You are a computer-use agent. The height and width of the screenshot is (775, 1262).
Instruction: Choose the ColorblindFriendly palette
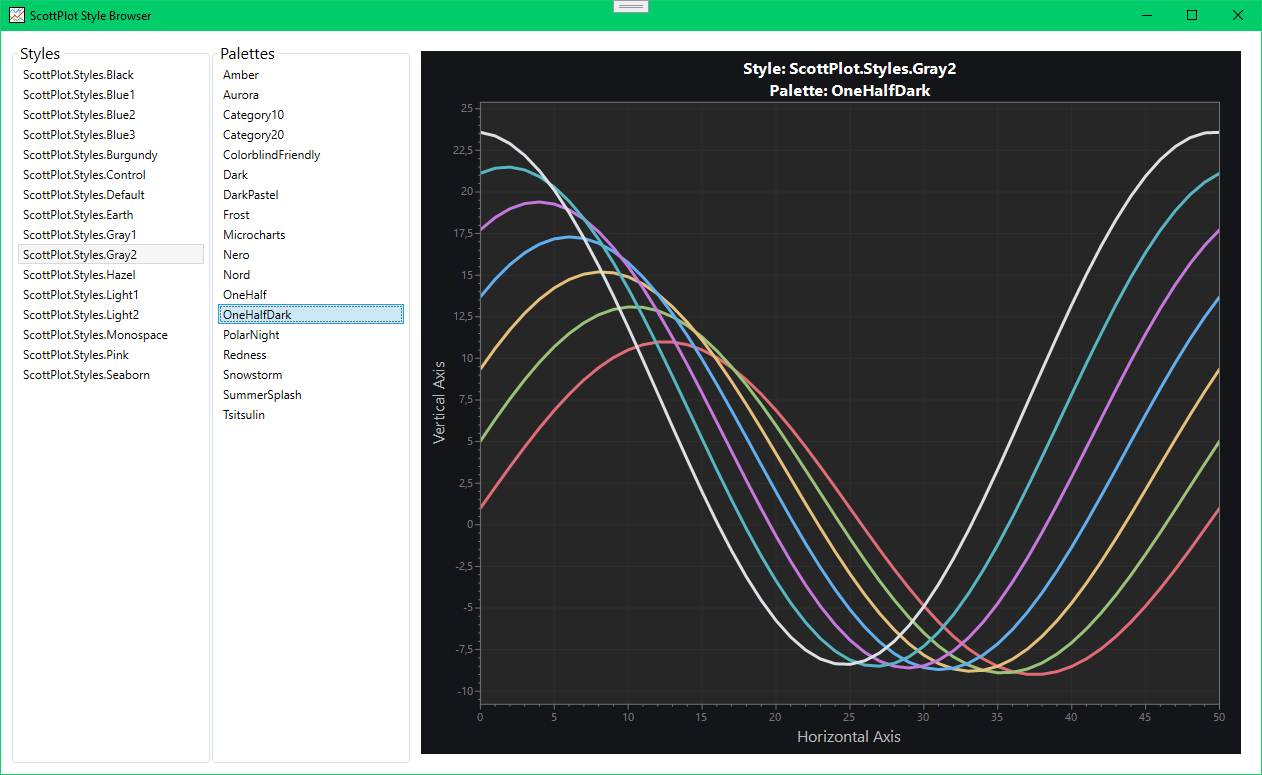271,154
